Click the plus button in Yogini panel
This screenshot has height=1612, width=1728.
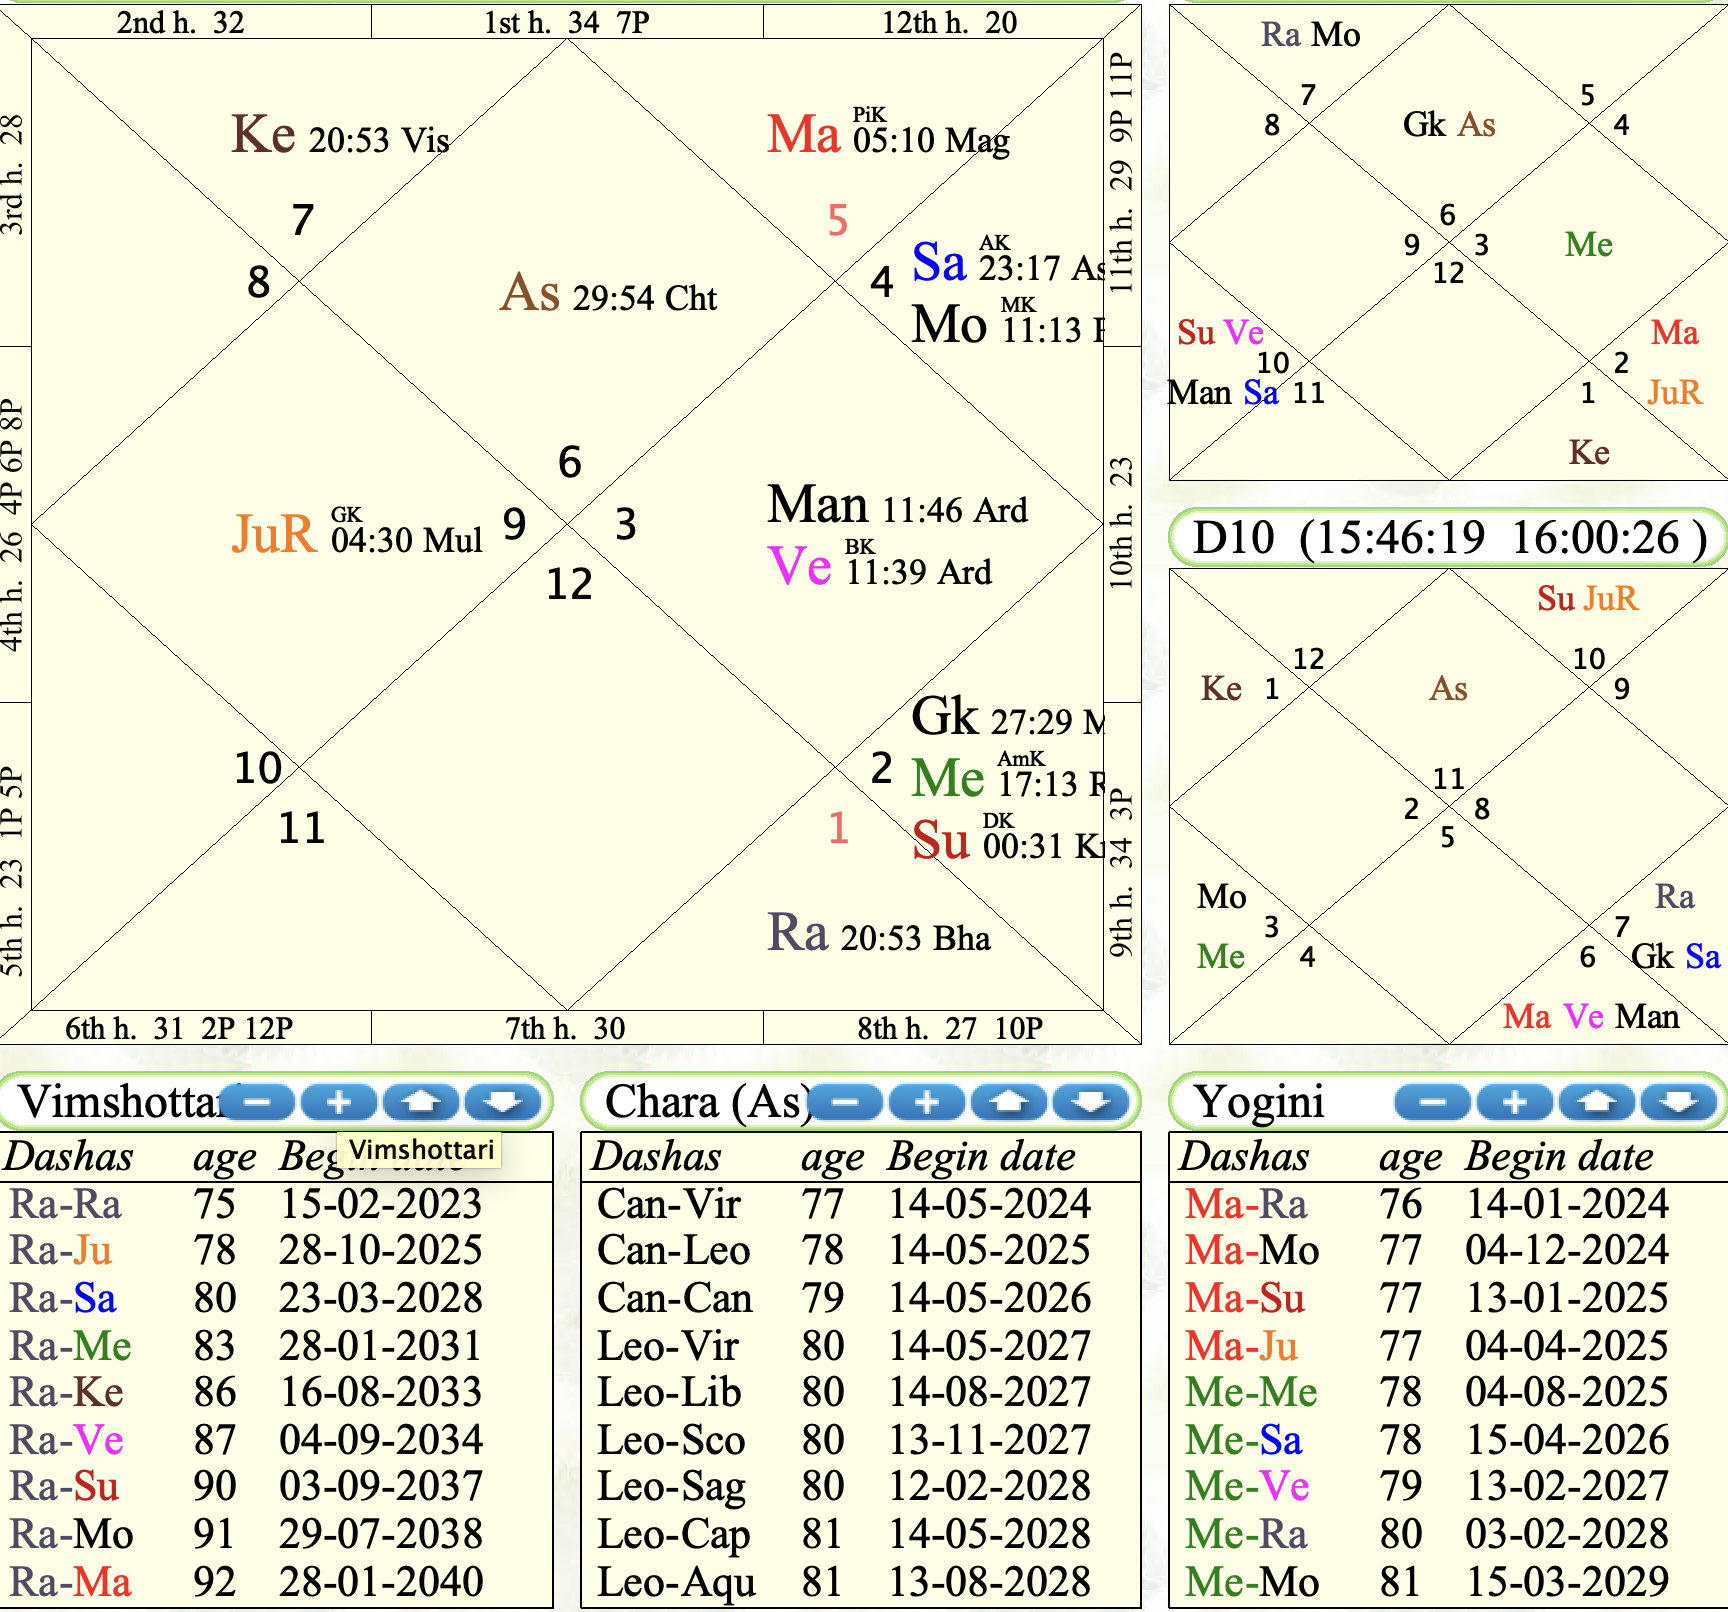1515,1102
